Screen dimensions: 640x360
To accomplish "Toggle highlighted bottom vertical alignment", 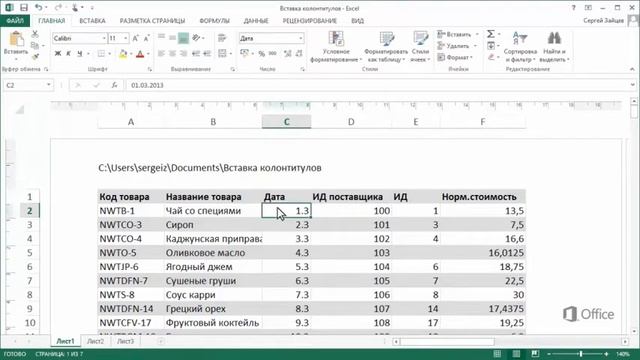I will click(183, 38).
